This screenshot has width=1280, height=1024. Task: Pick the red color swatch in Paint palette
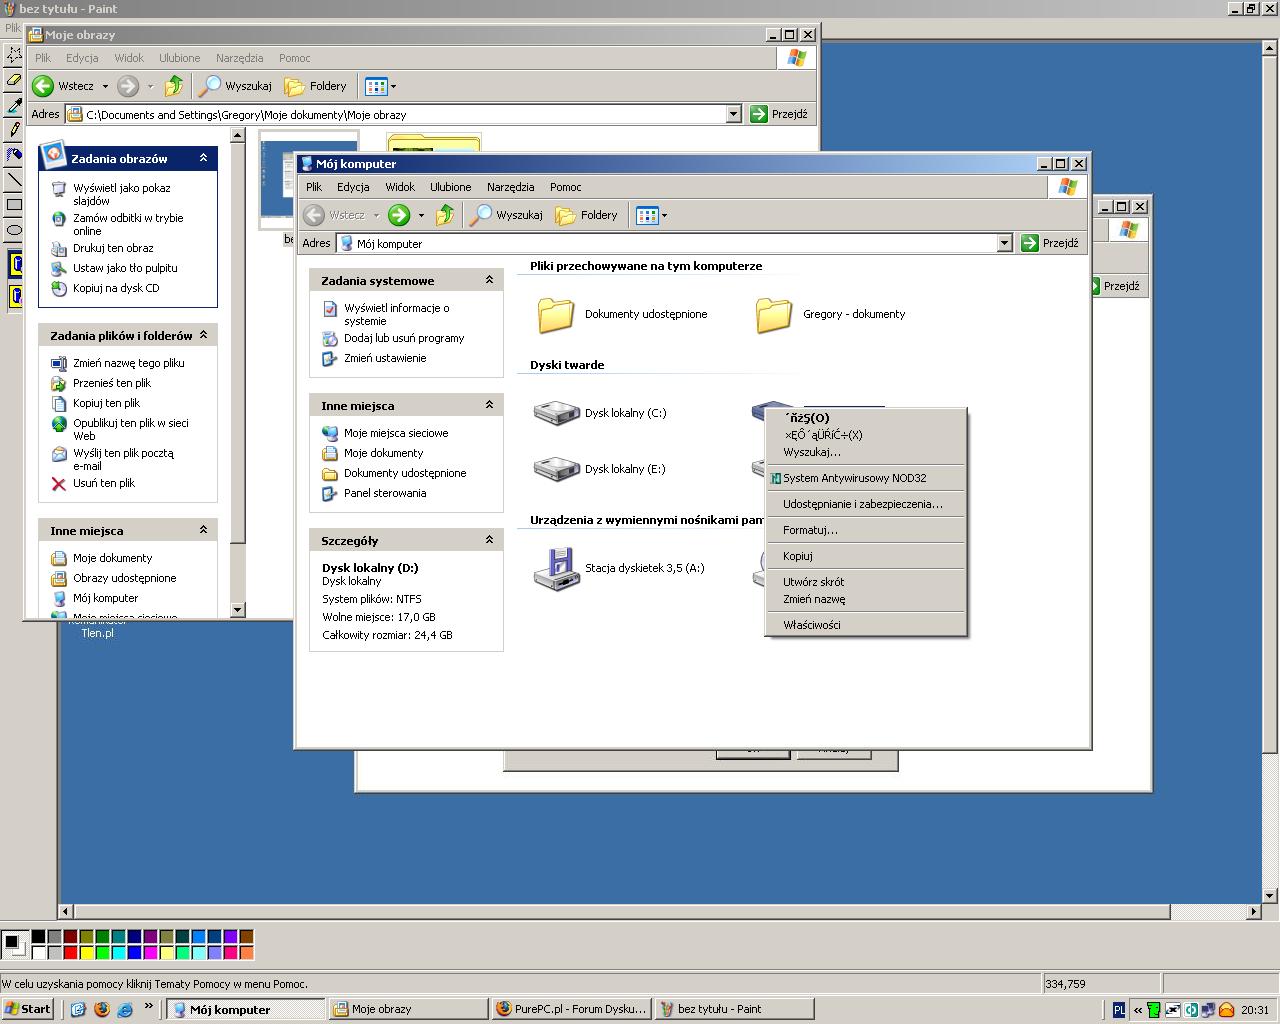[x=70, y=953]
